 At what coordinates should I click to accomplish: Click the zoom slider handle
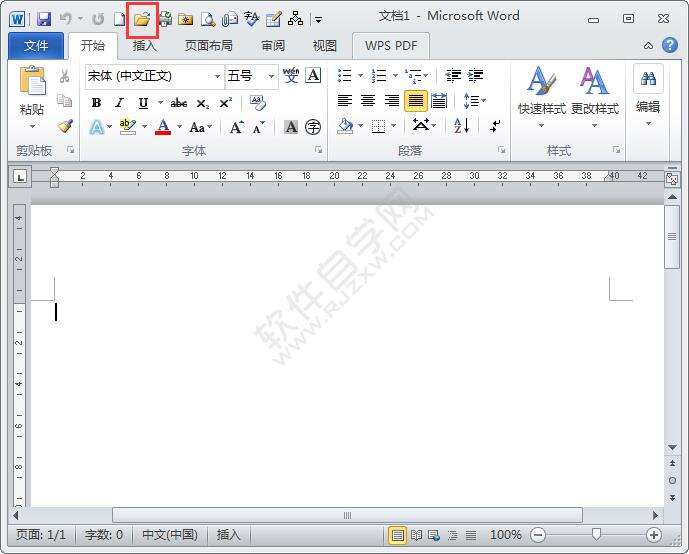596,535
